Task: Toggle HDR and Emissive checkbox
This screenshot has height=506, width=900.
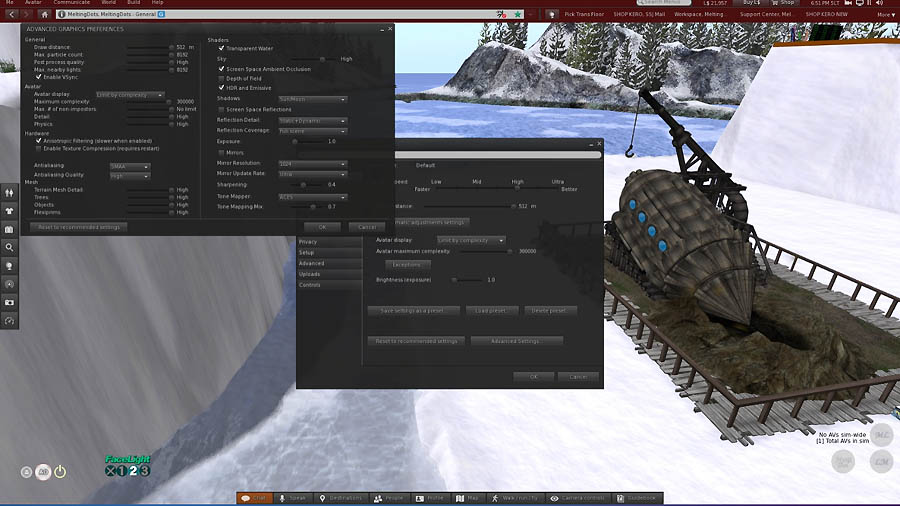Action: coord(222,88)
